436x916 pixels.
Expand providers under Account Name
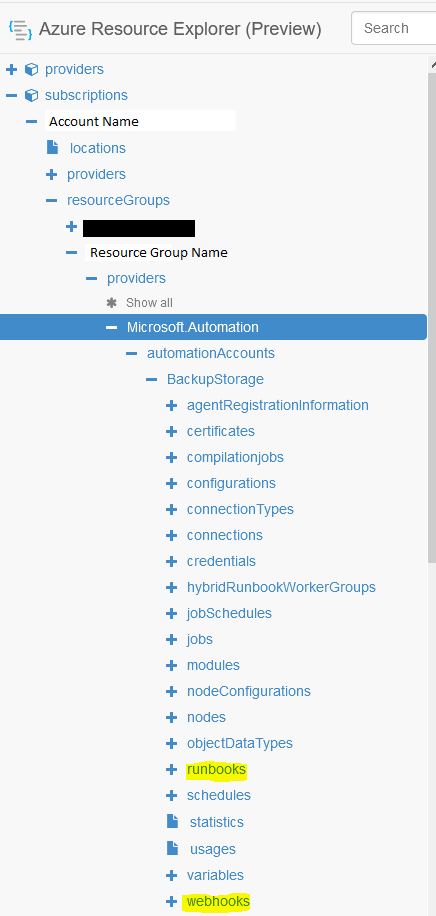point(51,174)
